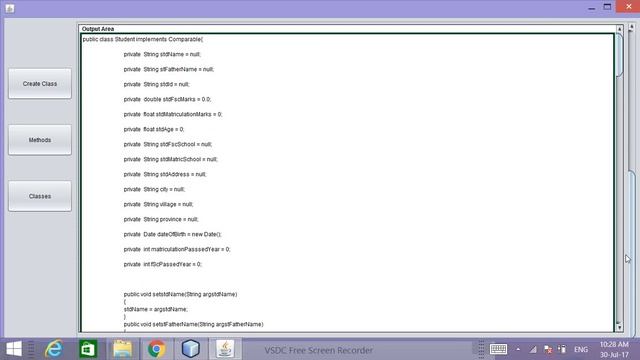Click the line 'private String stdFscSchool = null;'
This screenshot has width=640, height=360.
[168, 144]
